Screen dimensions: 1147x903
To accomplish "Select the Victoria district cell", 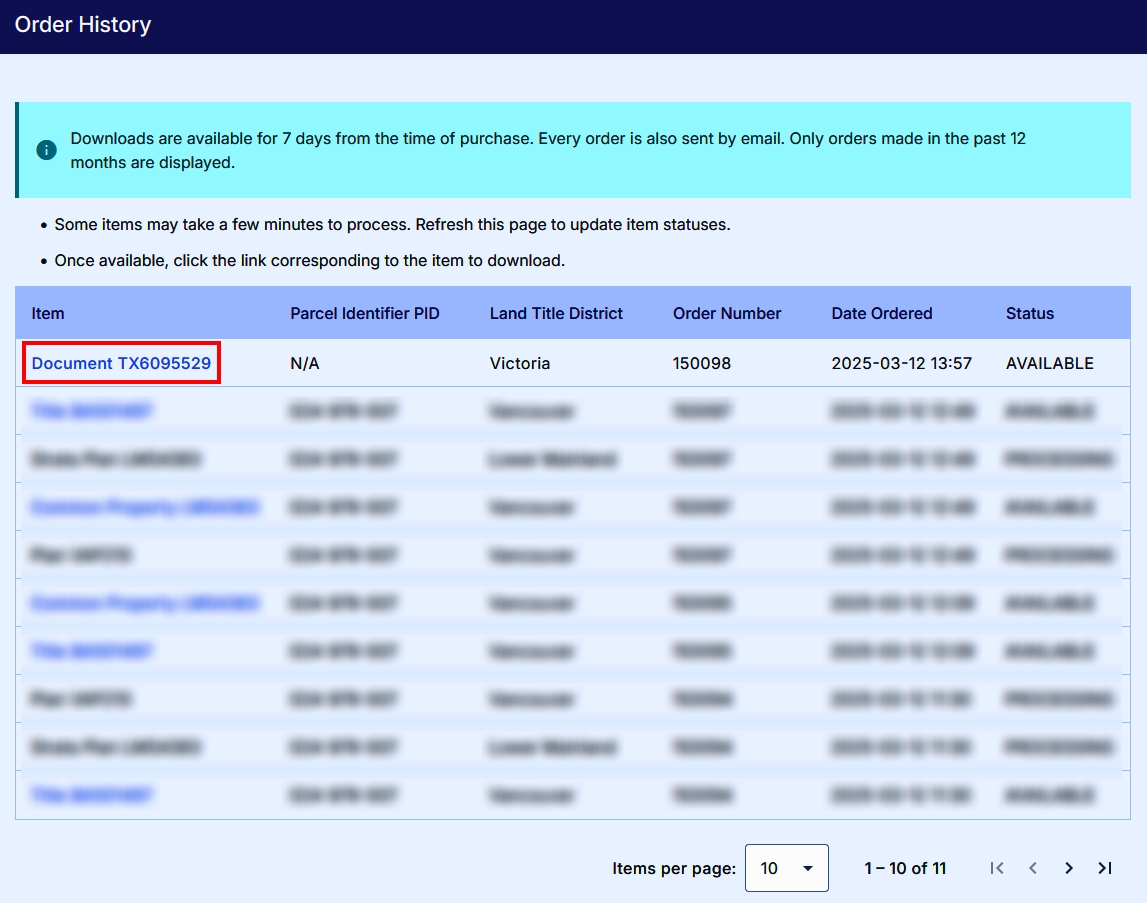I will (x=520, y=363).
